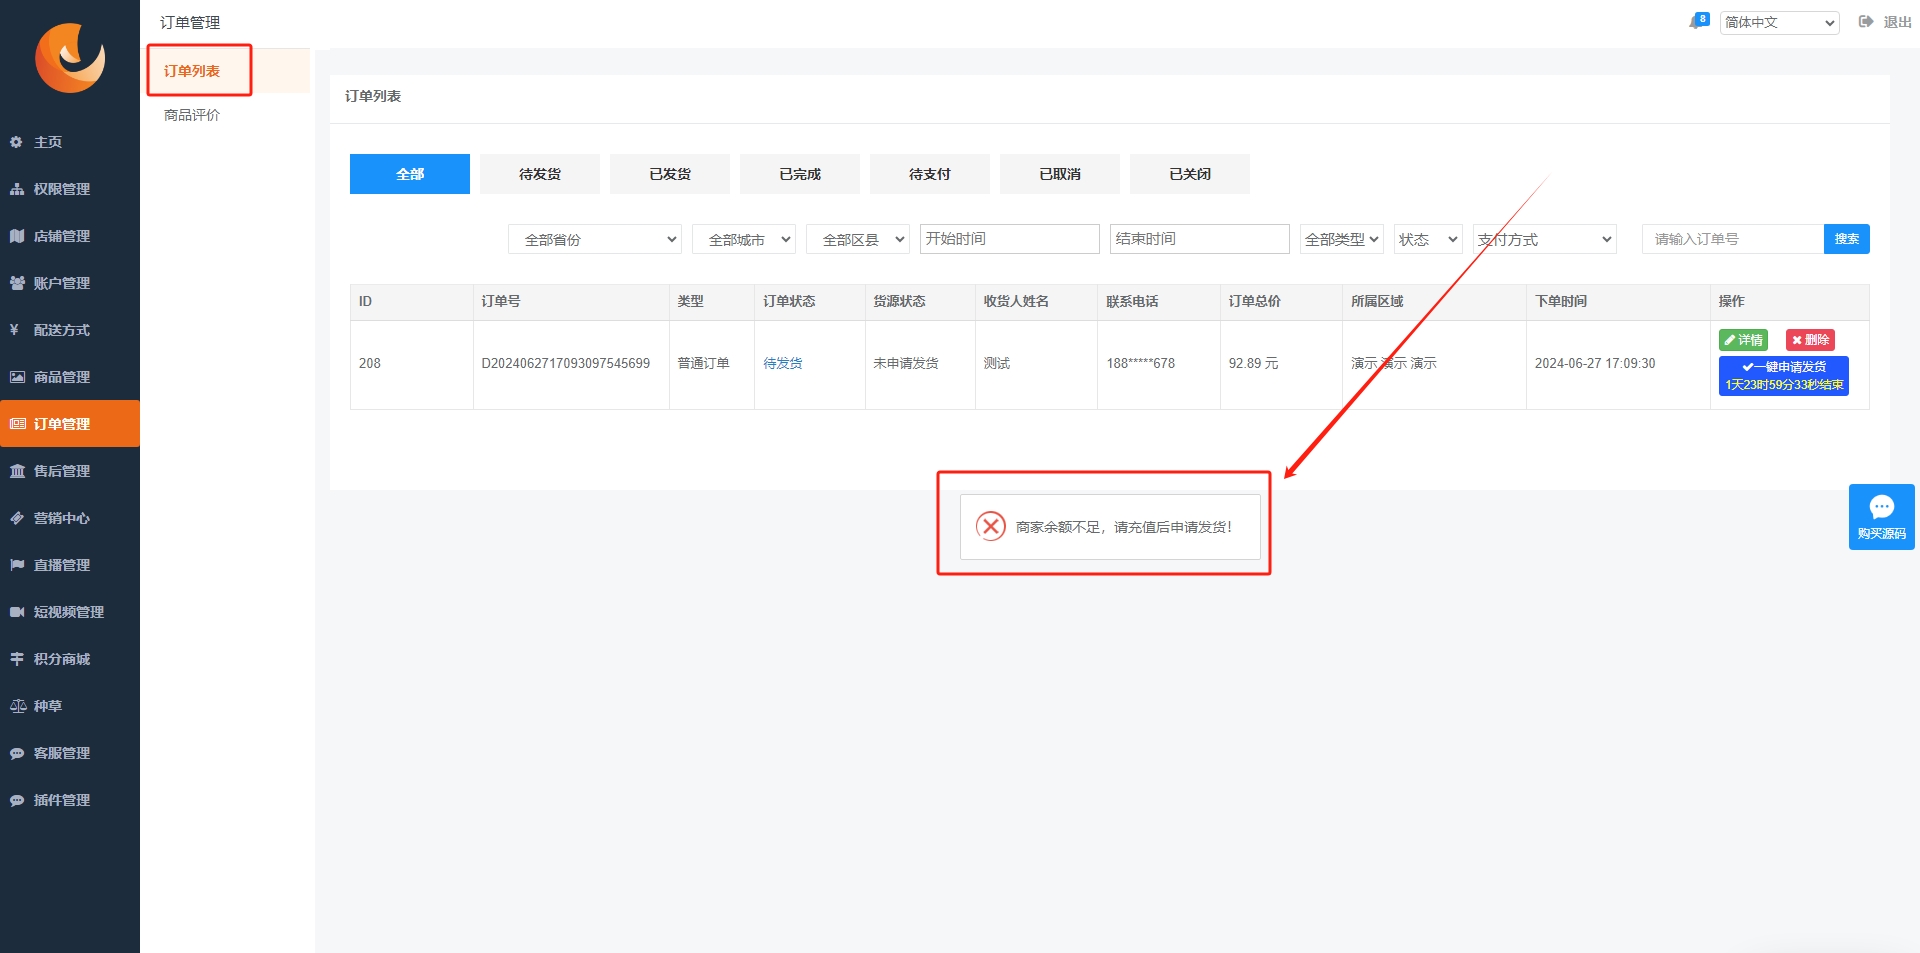Click the 账户管理 users icon

16,283
